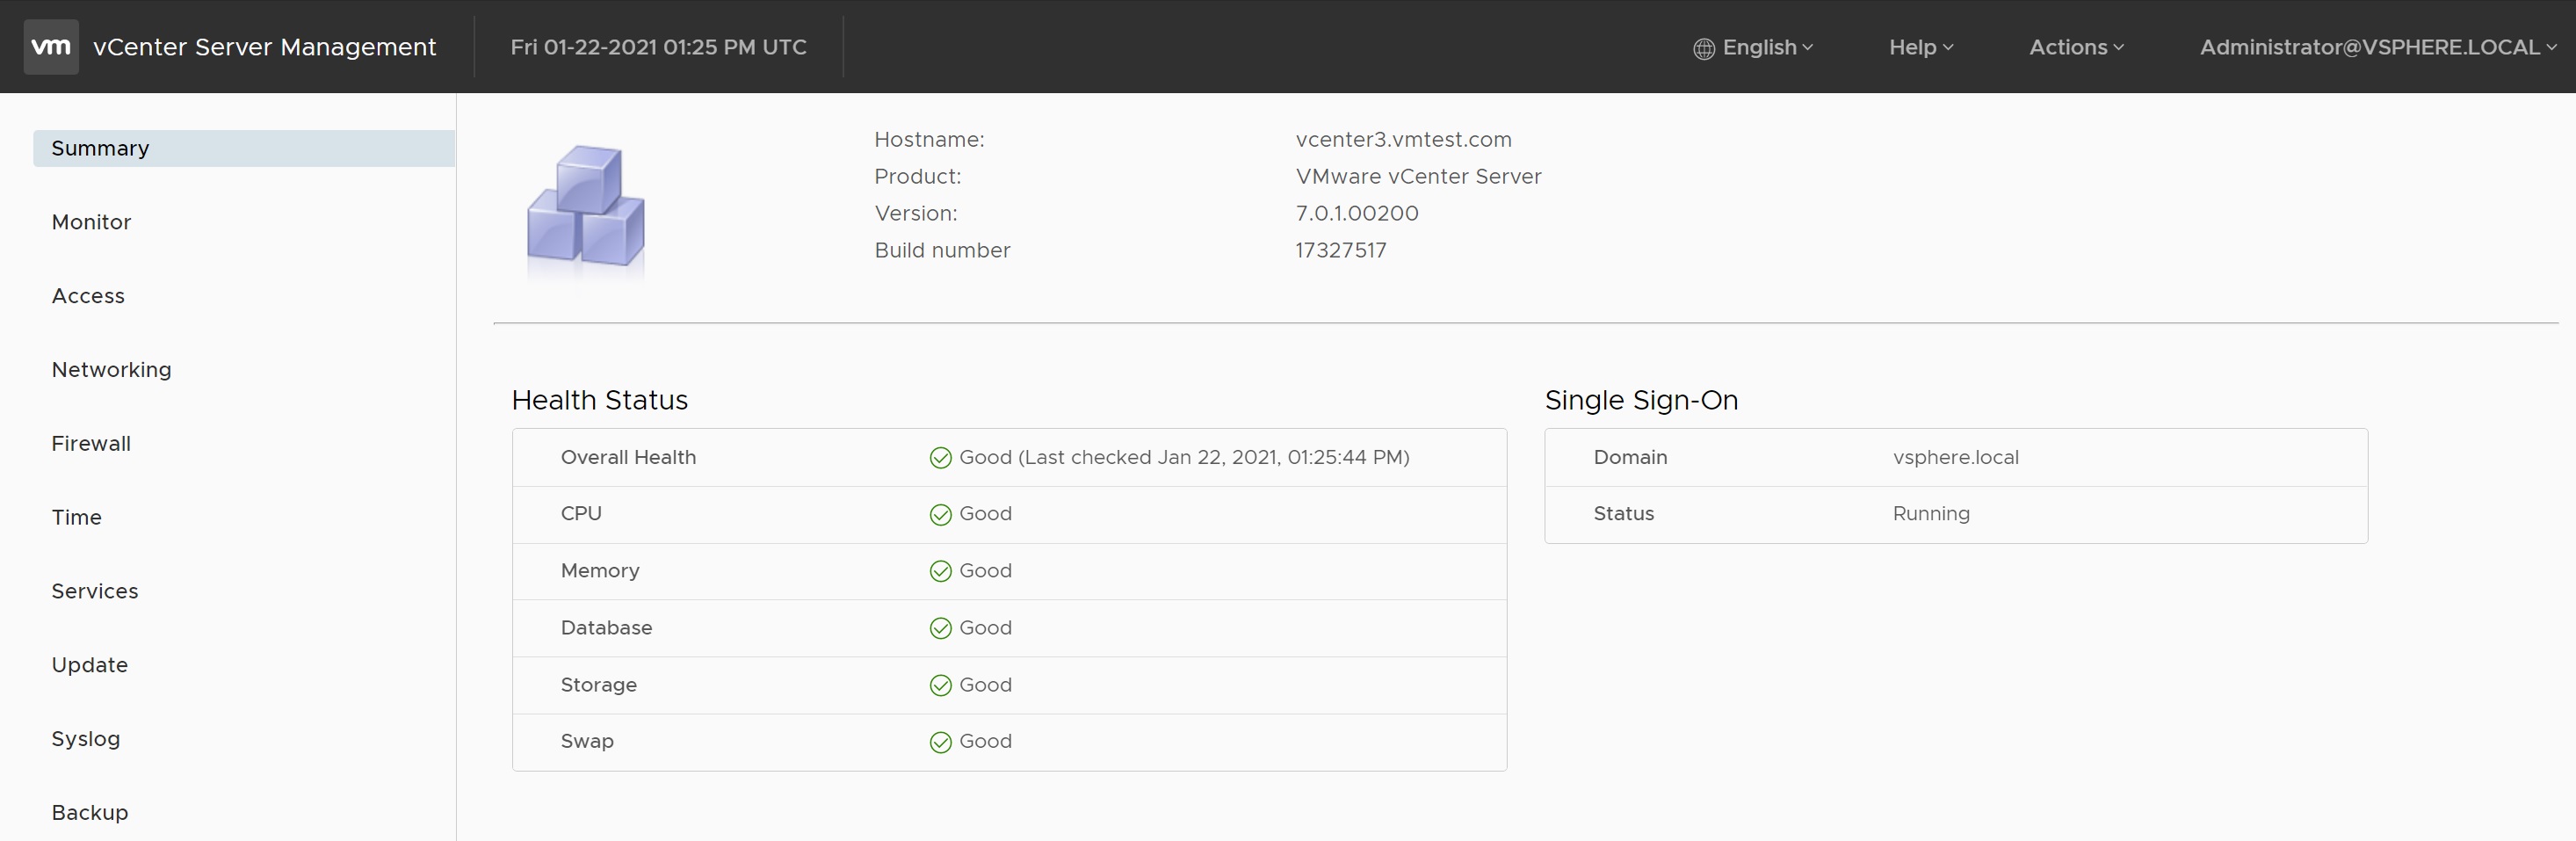
Task: Click the vCenter Server Management title
Action: [264, 47]
